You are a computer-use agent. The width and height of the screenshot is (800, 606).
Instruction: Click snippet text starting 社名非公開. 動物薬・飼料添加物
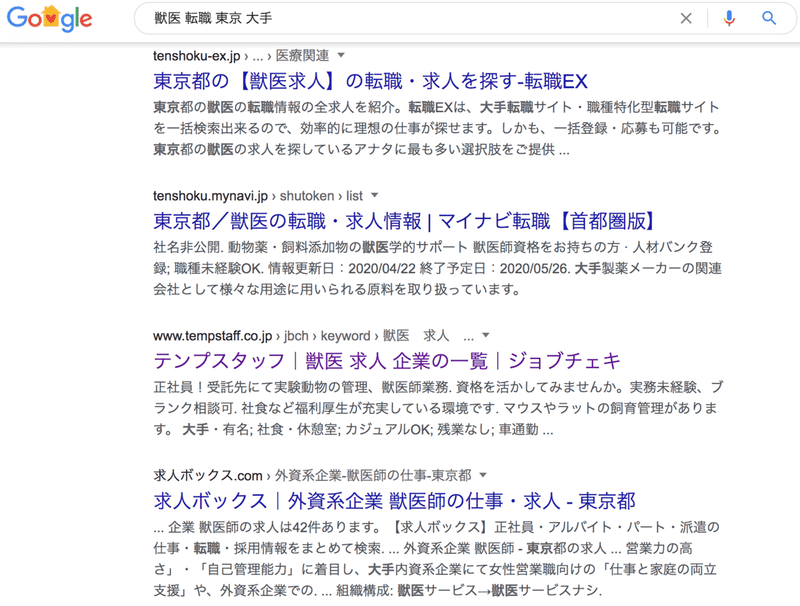[x=437, y=268]
